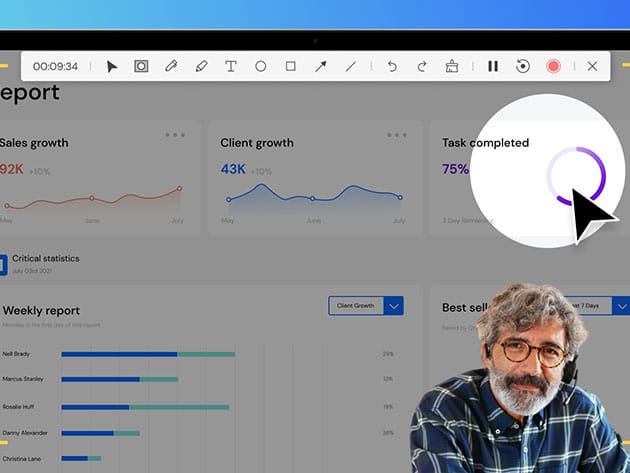Stop recording with the red button
The width and height of the screenshot is (630, 473).
coord(553,66)
